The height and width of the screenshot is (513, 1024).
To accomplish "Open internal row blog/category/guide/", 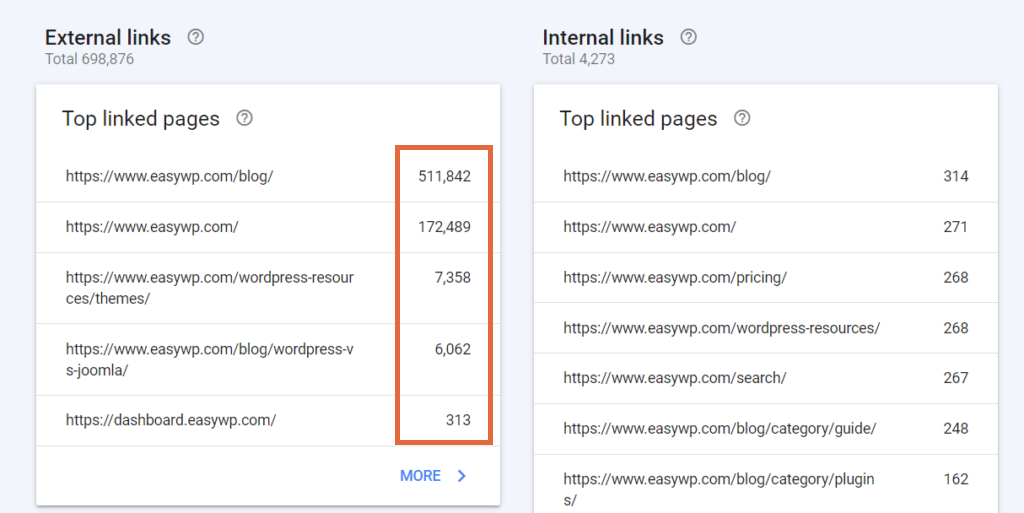I will pos(766,429).
